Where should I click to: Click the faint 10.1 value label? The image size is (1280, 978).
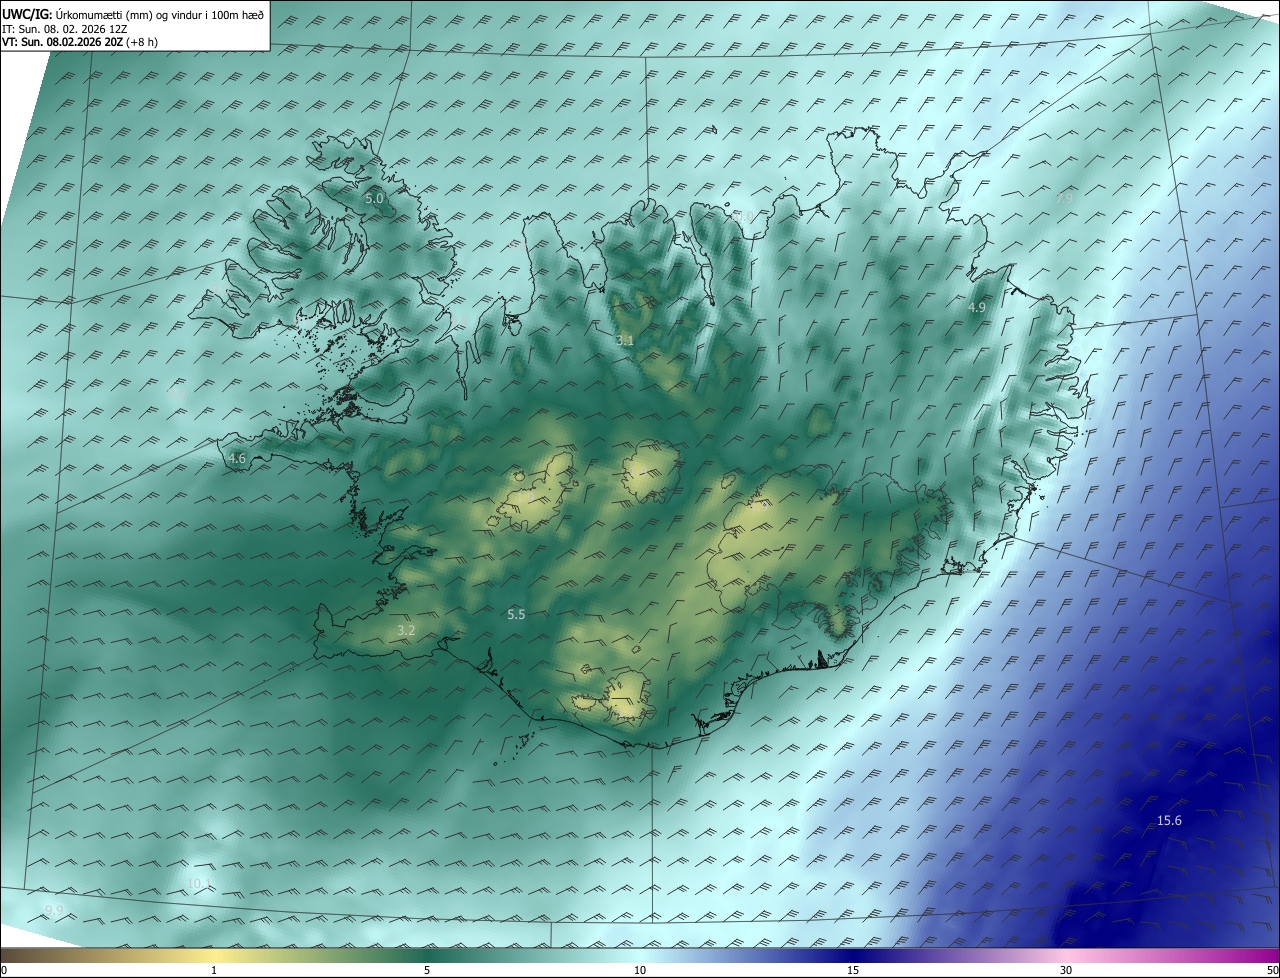[199, 883]
